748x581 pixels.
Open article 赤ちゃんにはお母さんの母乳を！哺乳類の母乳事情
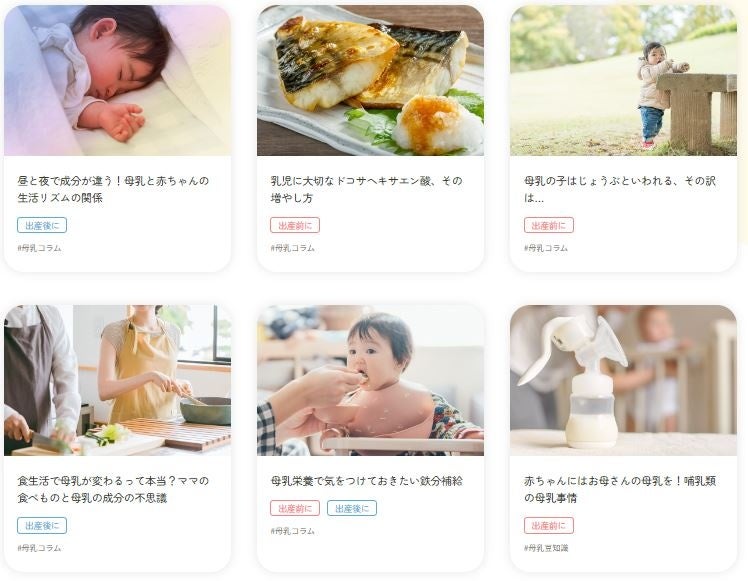click(x=620, y=489)
